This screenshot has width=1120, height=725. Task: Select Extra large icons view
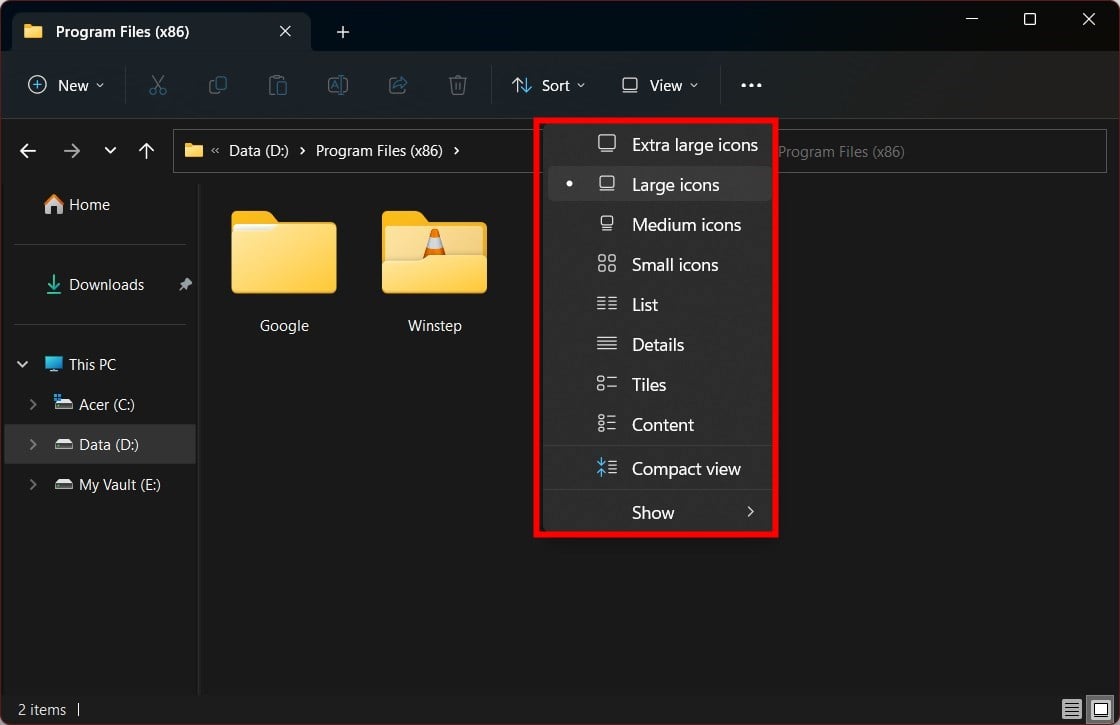[x=659, y=144]
